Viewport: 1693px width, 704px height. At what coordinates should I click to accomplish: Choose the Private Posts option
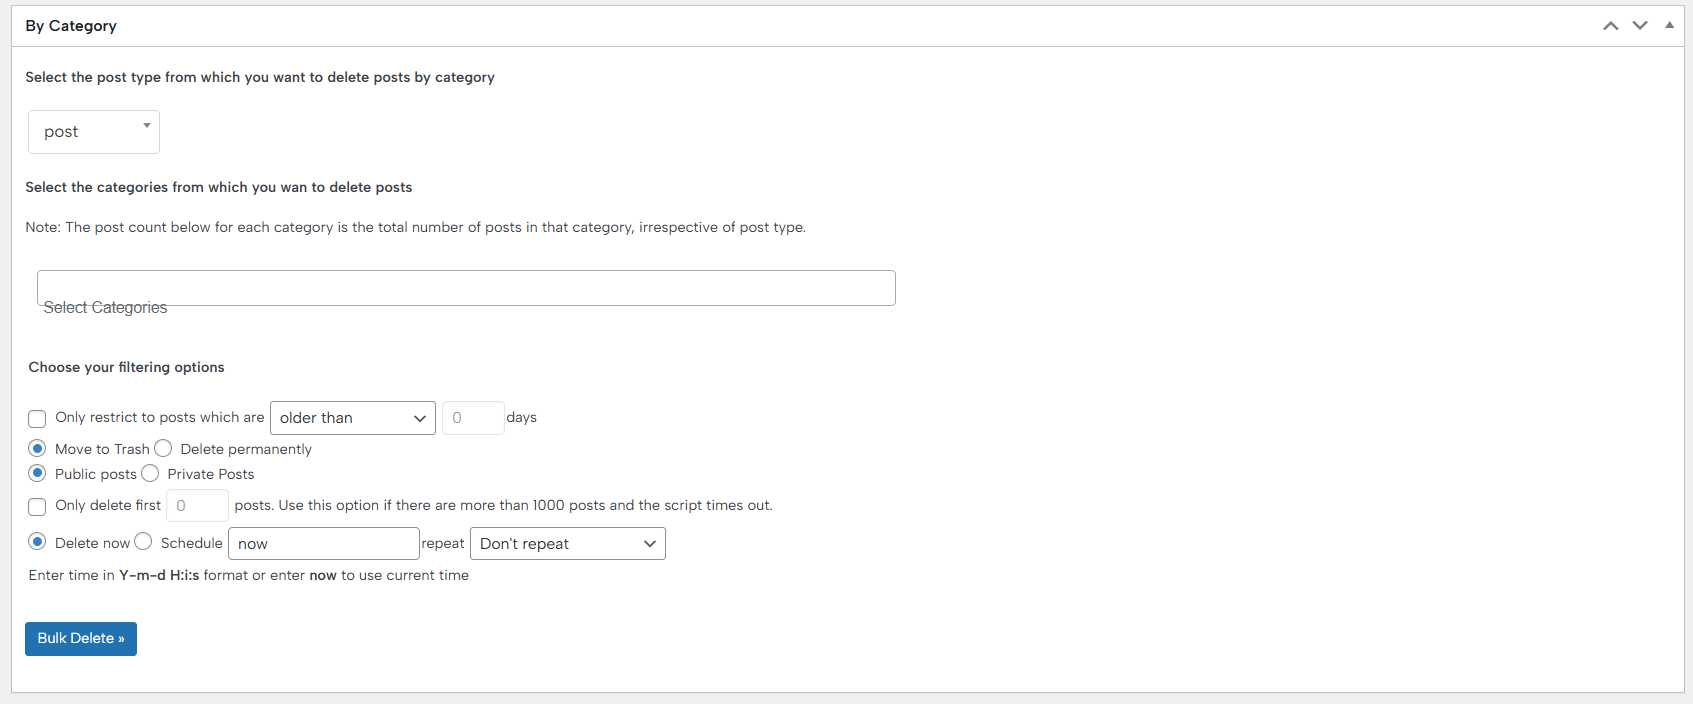(151, 473)
